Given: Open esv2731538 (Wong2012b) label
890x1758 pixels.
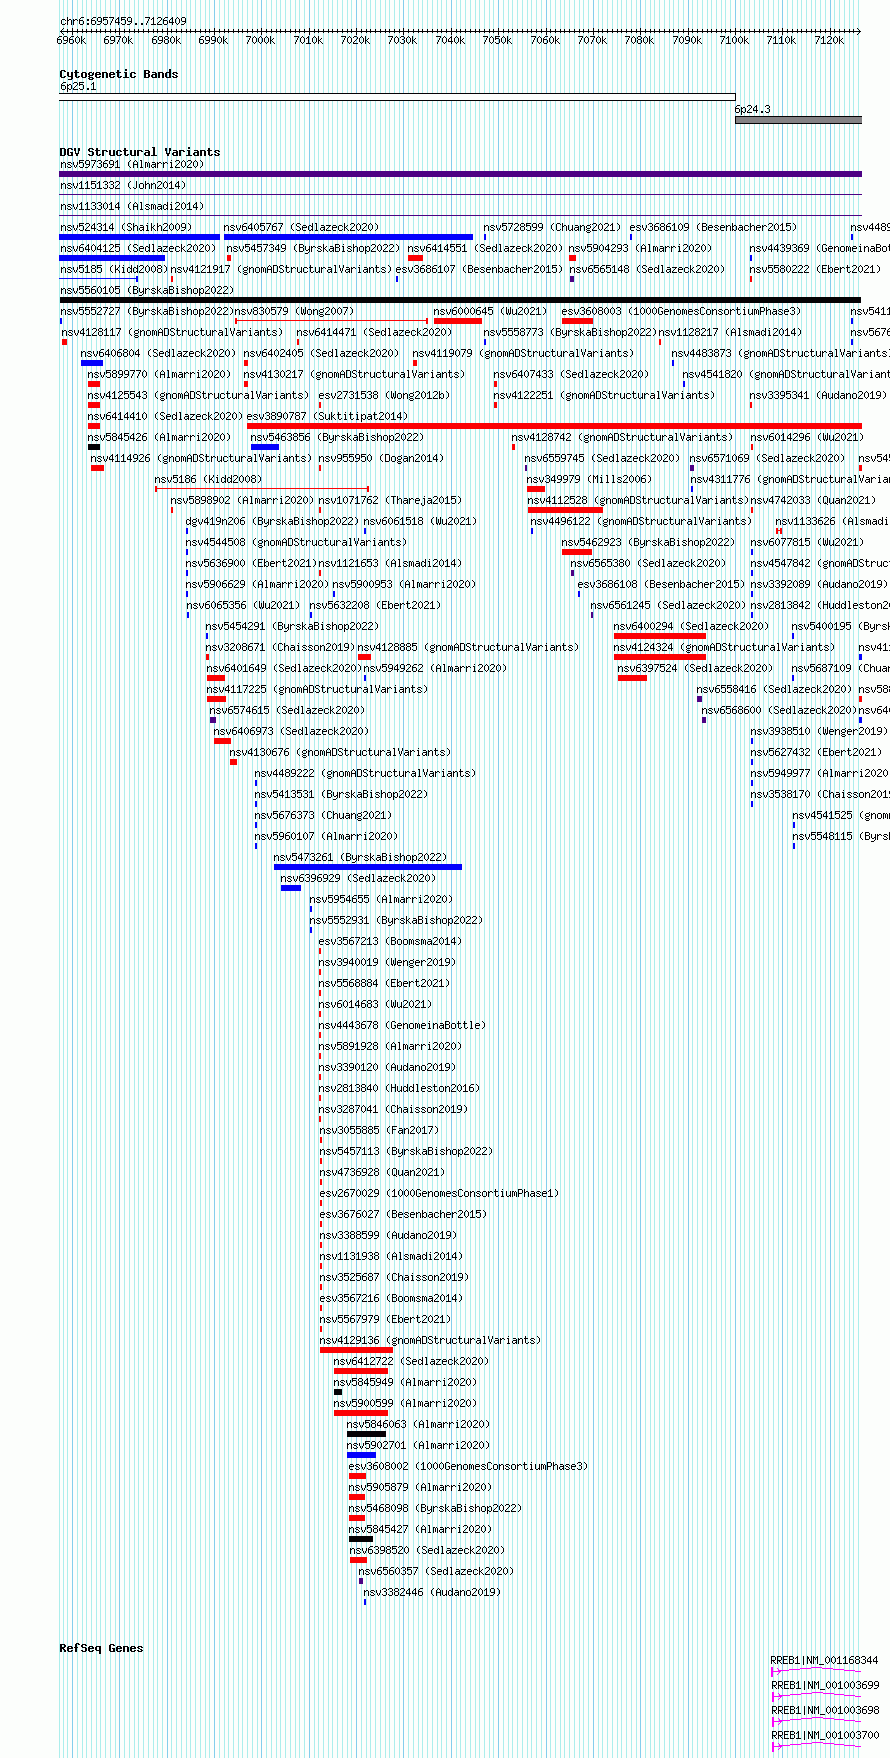Looking at the screenshot, I should (x=385, y=395).
